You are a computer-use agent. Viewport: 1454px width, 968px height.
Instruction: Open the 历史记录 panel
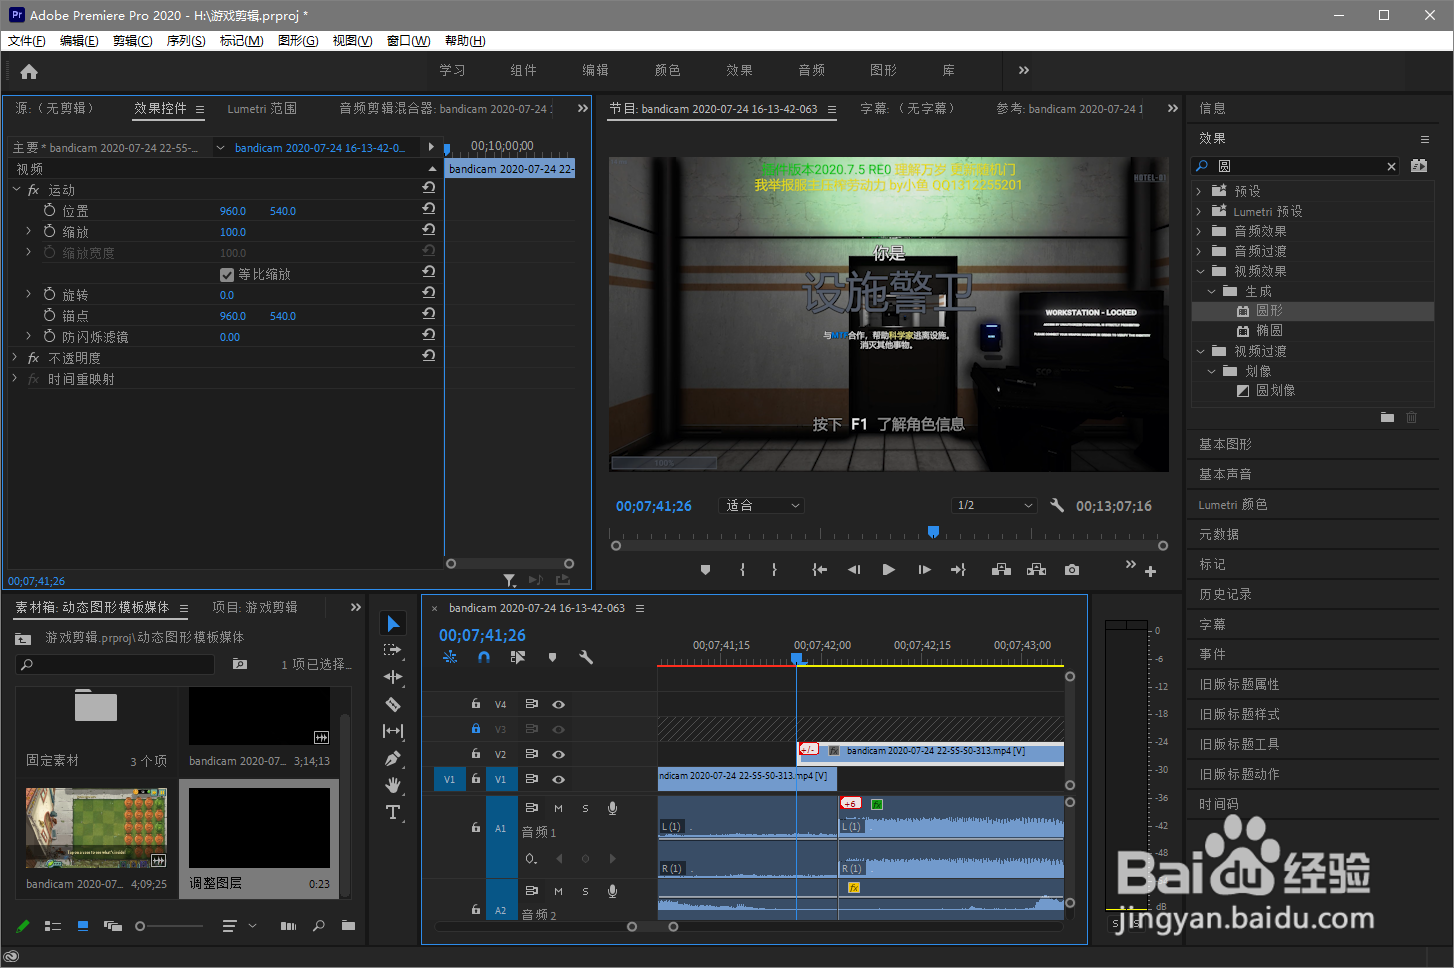(1225, 594)
